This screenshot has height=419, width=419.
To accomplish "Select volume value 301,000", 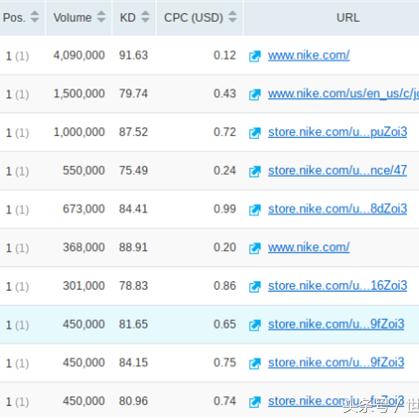I will click(x=84, y=286).
